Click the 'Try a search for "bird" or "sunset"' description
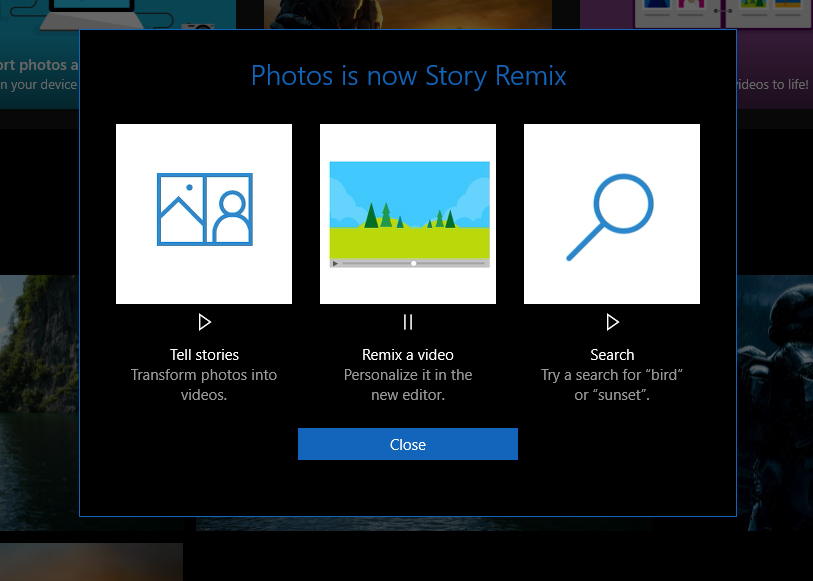Screen dimensions: 813x581 coord(612,385)
